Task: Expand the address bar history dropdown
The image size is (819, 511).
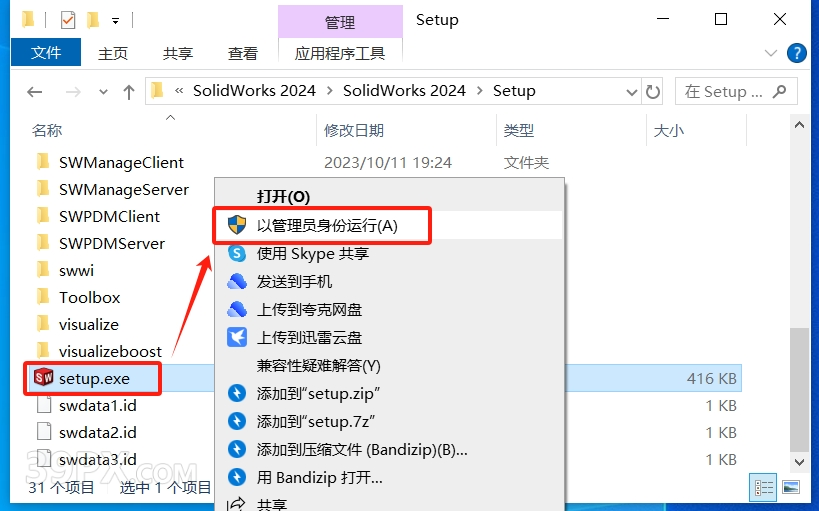Action: pos(631,92)
